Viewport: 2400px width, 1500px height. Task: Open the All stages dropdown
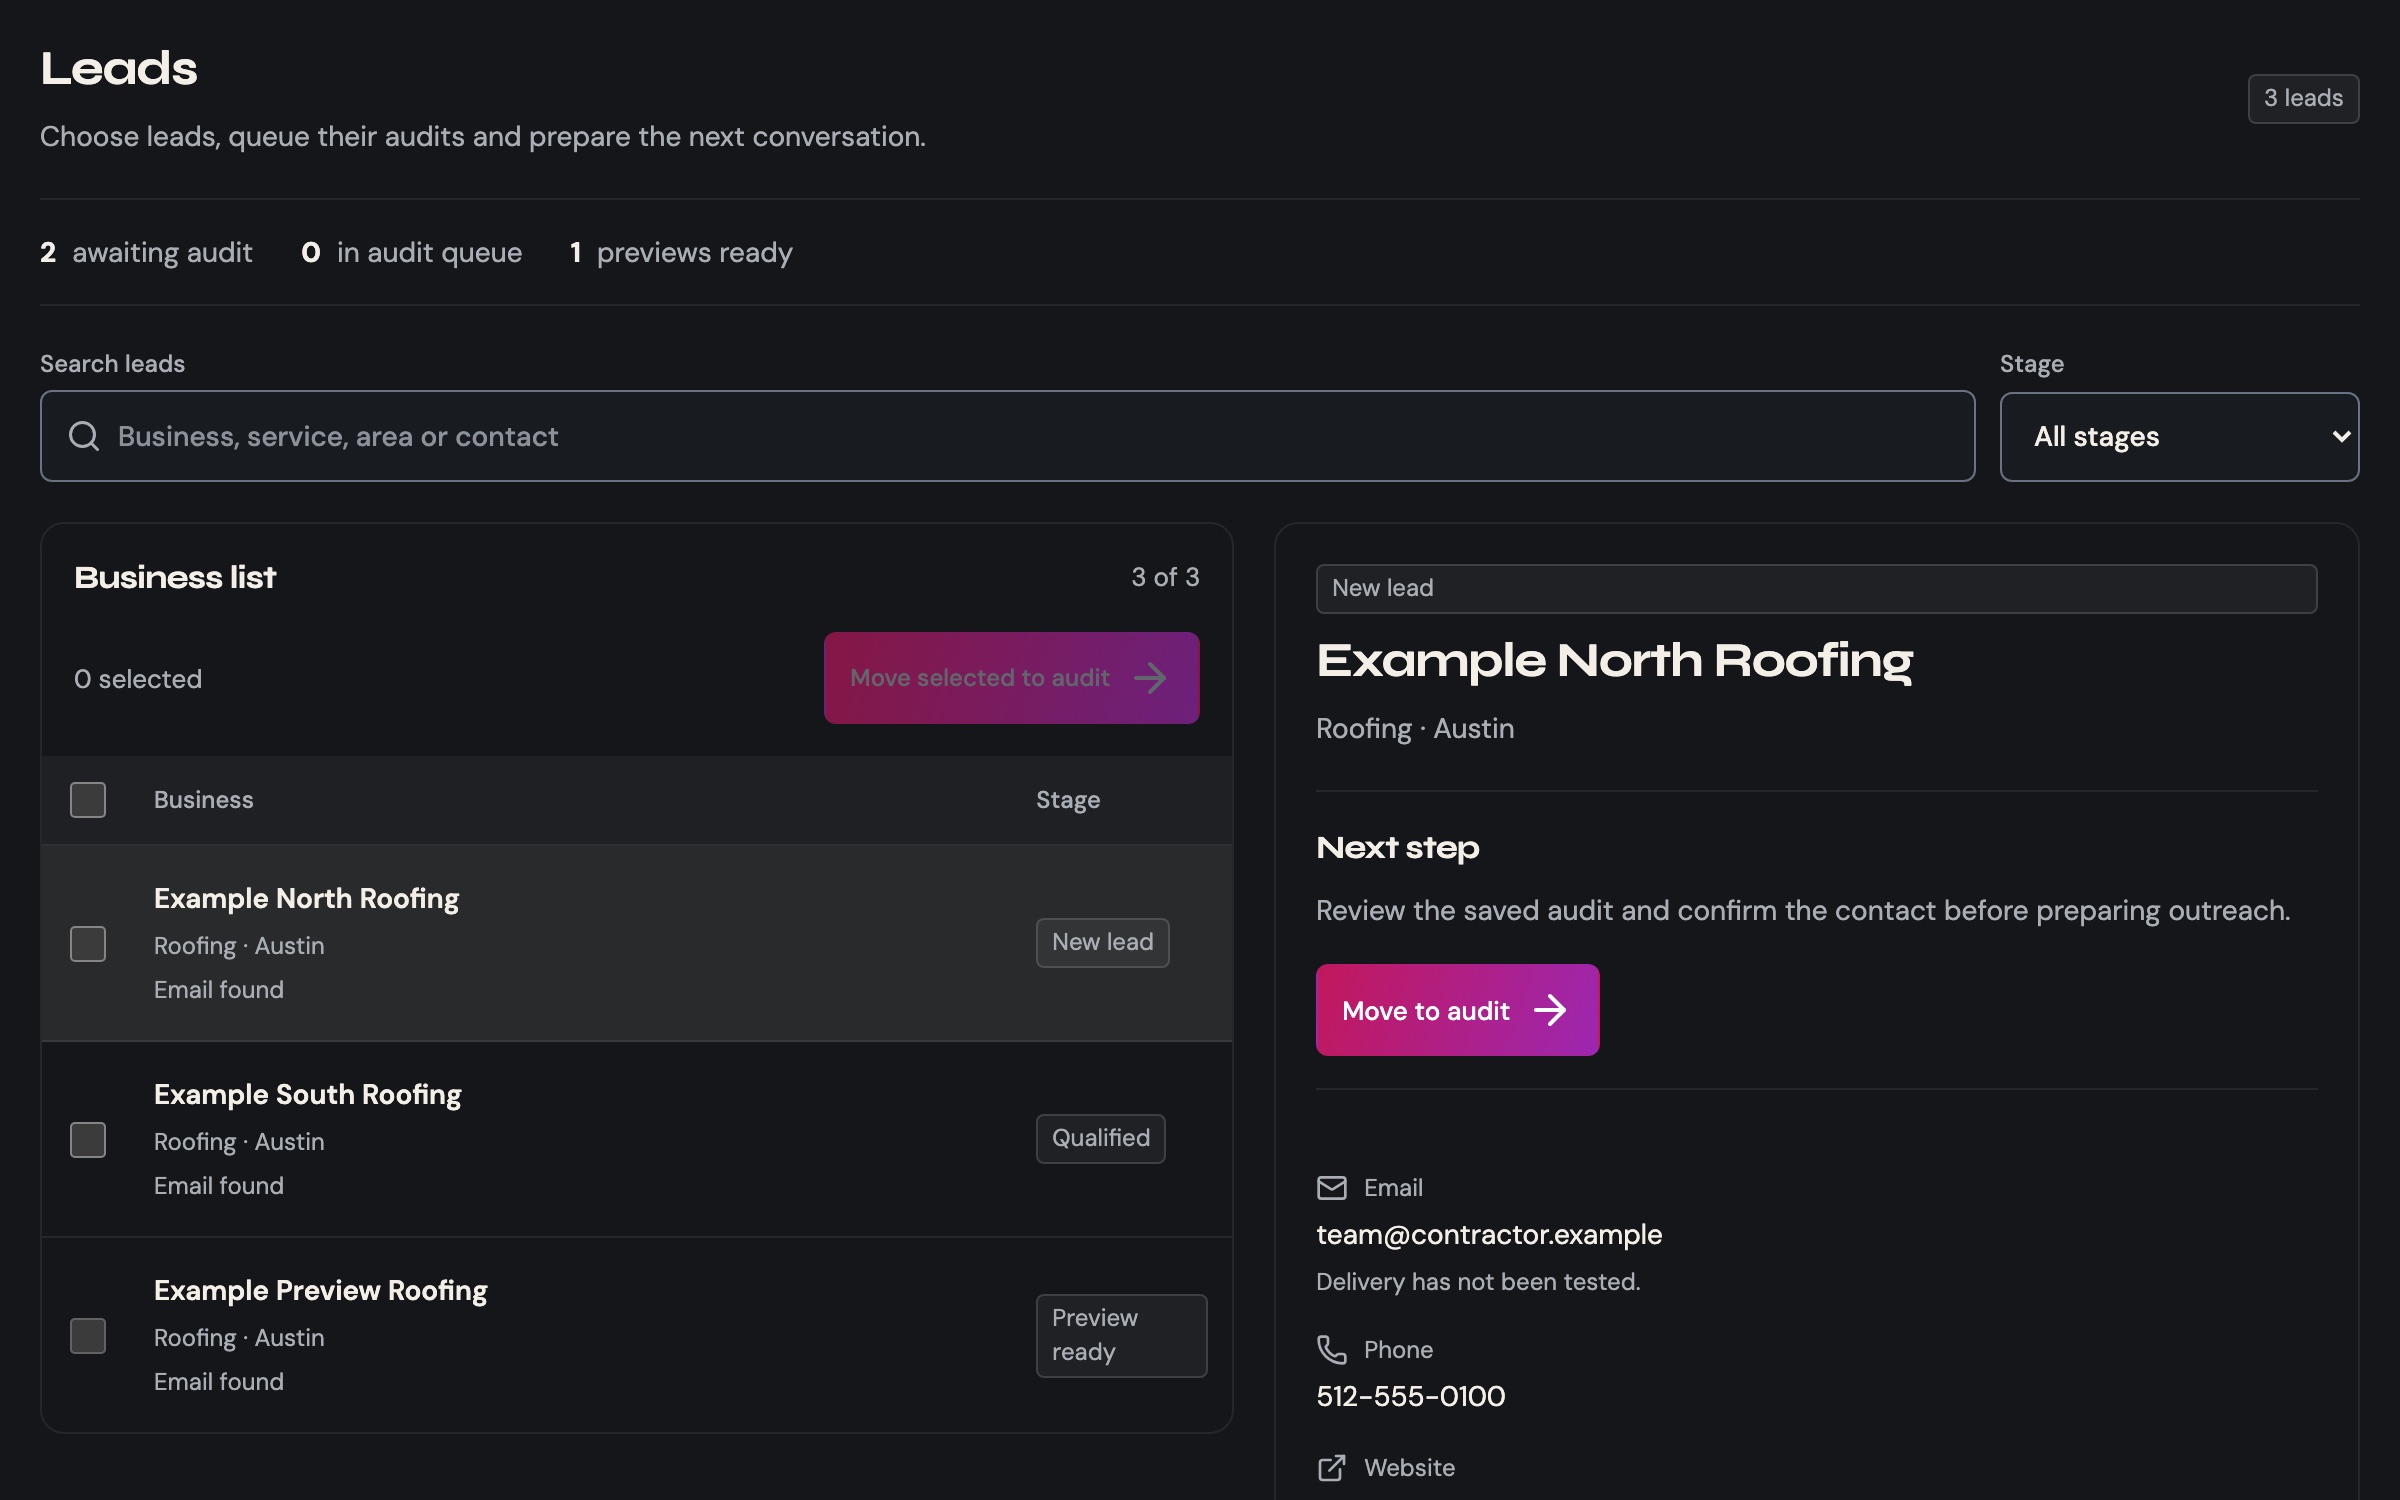[2179, 436]
